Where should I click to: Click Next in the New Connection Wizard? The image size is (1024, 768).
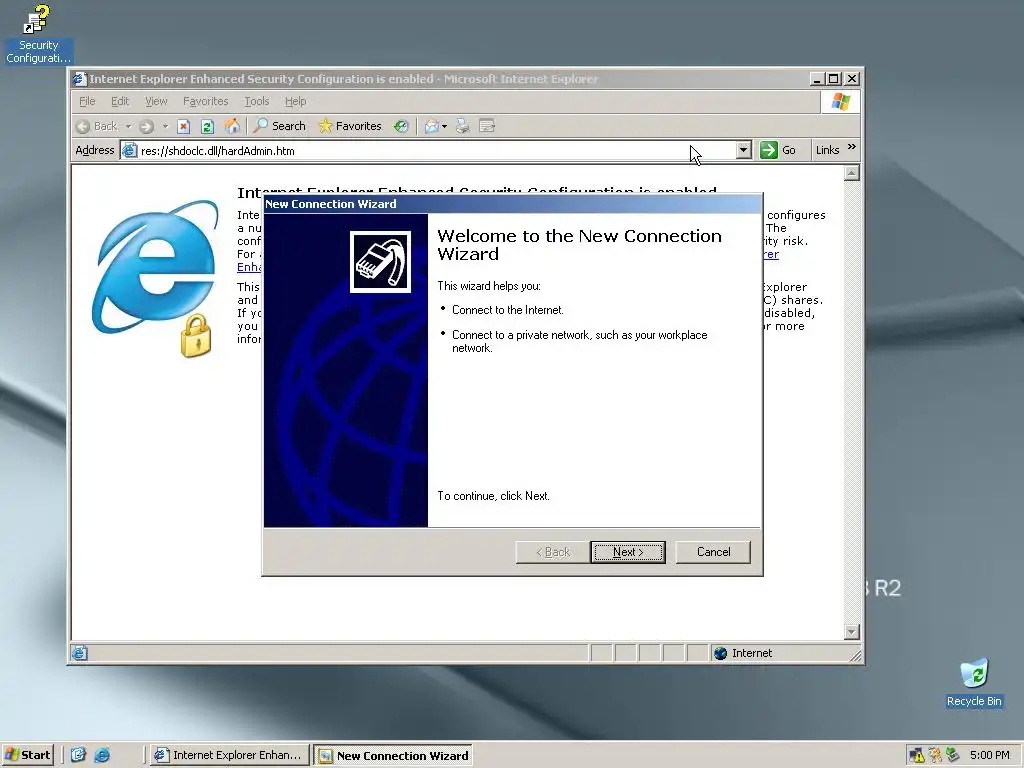tap(628, 552)
